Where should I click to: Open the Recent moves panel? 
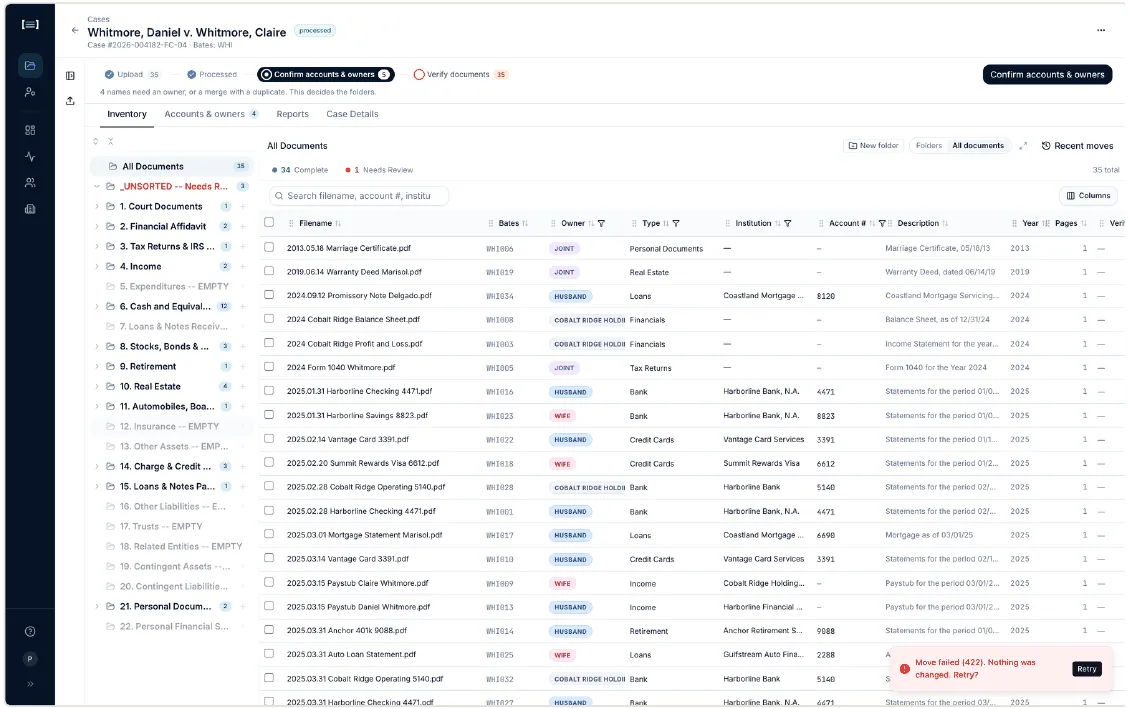click(x=1077, y=146)
